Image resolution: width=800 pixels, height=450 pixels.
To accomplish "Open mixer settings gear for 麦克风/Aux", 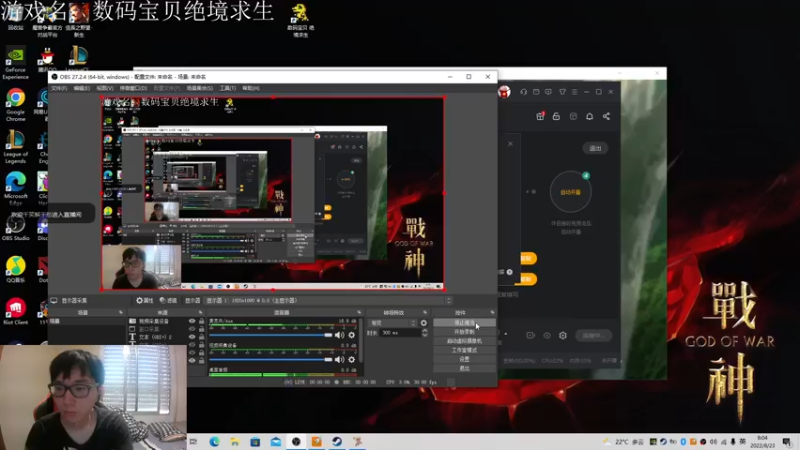I will [x=352, y=335].
